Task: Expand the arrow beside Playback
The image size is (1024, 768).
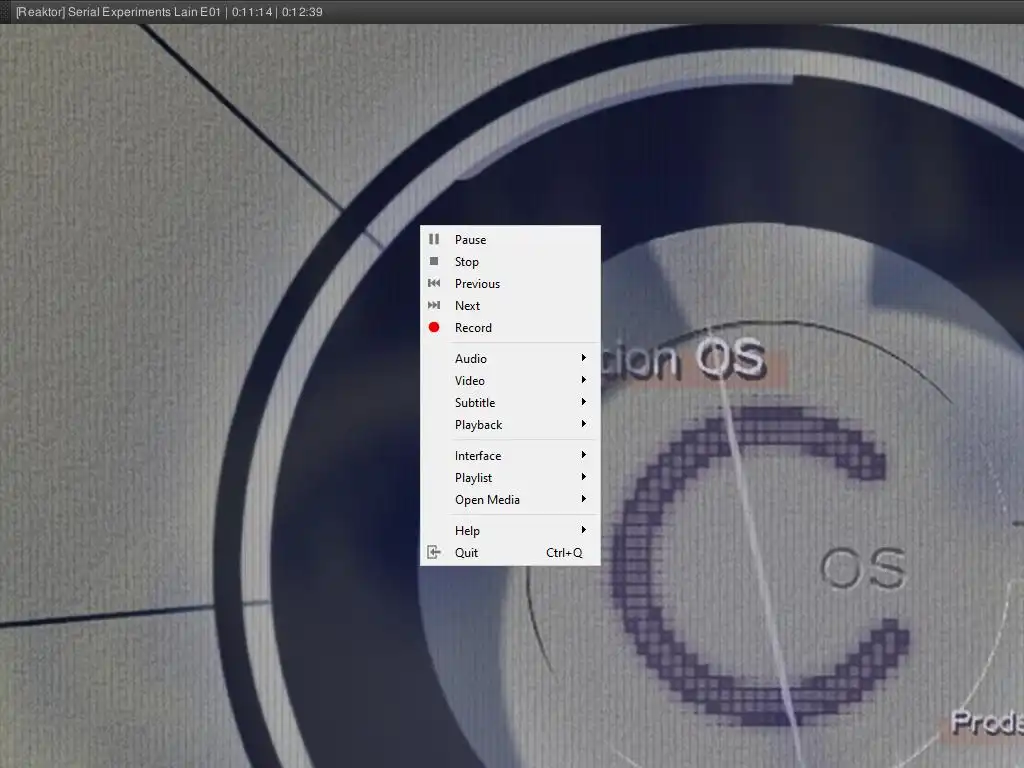Action: [x=583, y=424]
